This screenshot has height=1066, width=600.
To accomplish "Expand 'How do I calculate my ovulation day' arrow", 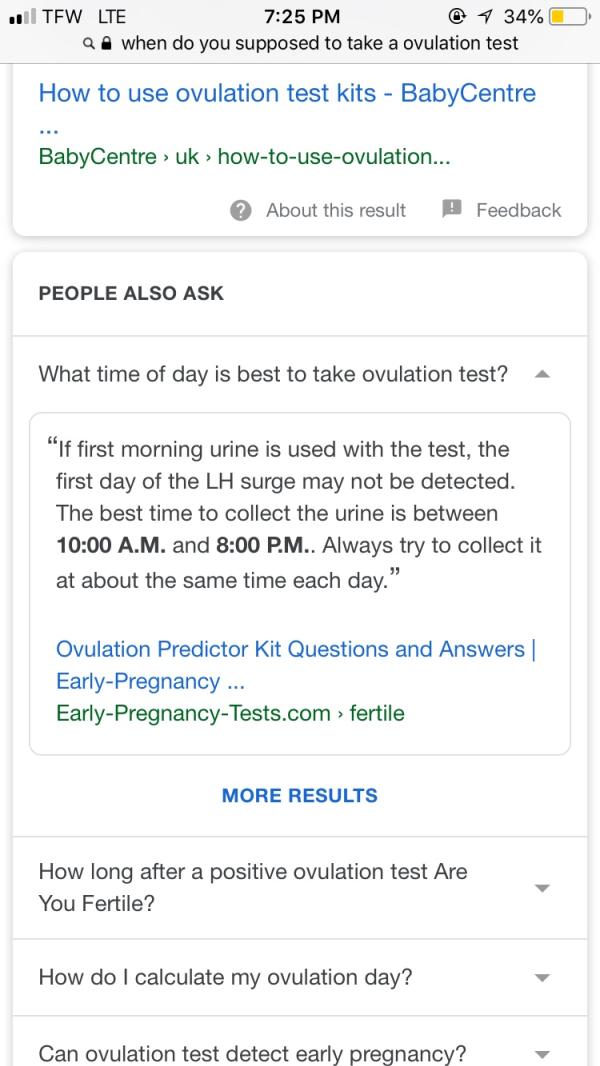I will coord(542,978).
